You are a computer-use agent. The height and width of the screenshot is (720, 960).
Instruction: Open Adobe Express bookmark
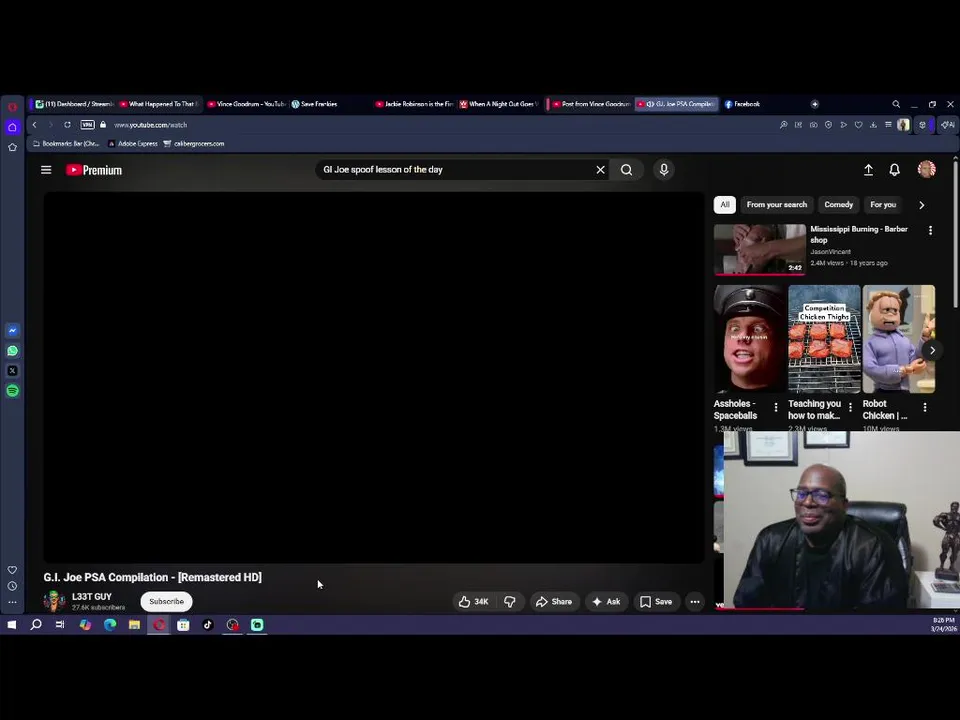(x=133, y=144)
